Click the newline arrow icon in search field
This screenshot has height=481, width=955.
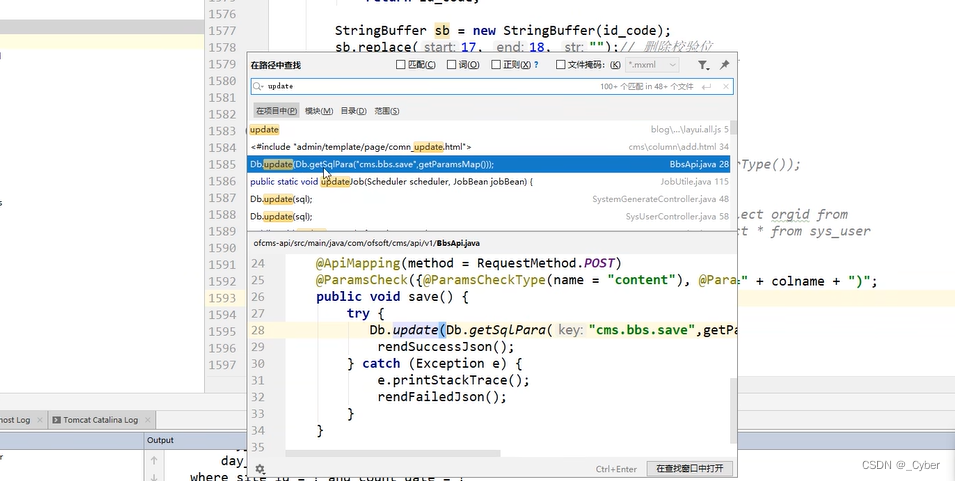[707, 86]
